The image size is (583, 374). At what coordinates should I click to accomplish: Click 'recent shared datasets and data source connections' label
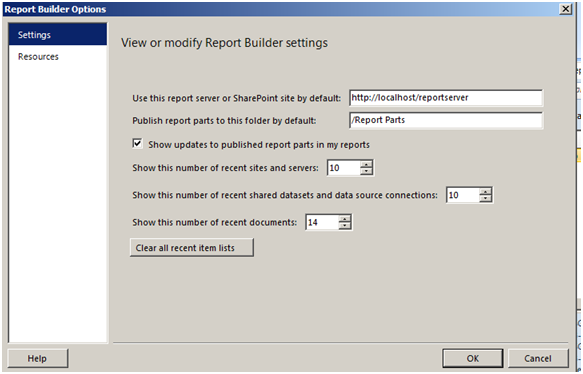click(285, 195)
